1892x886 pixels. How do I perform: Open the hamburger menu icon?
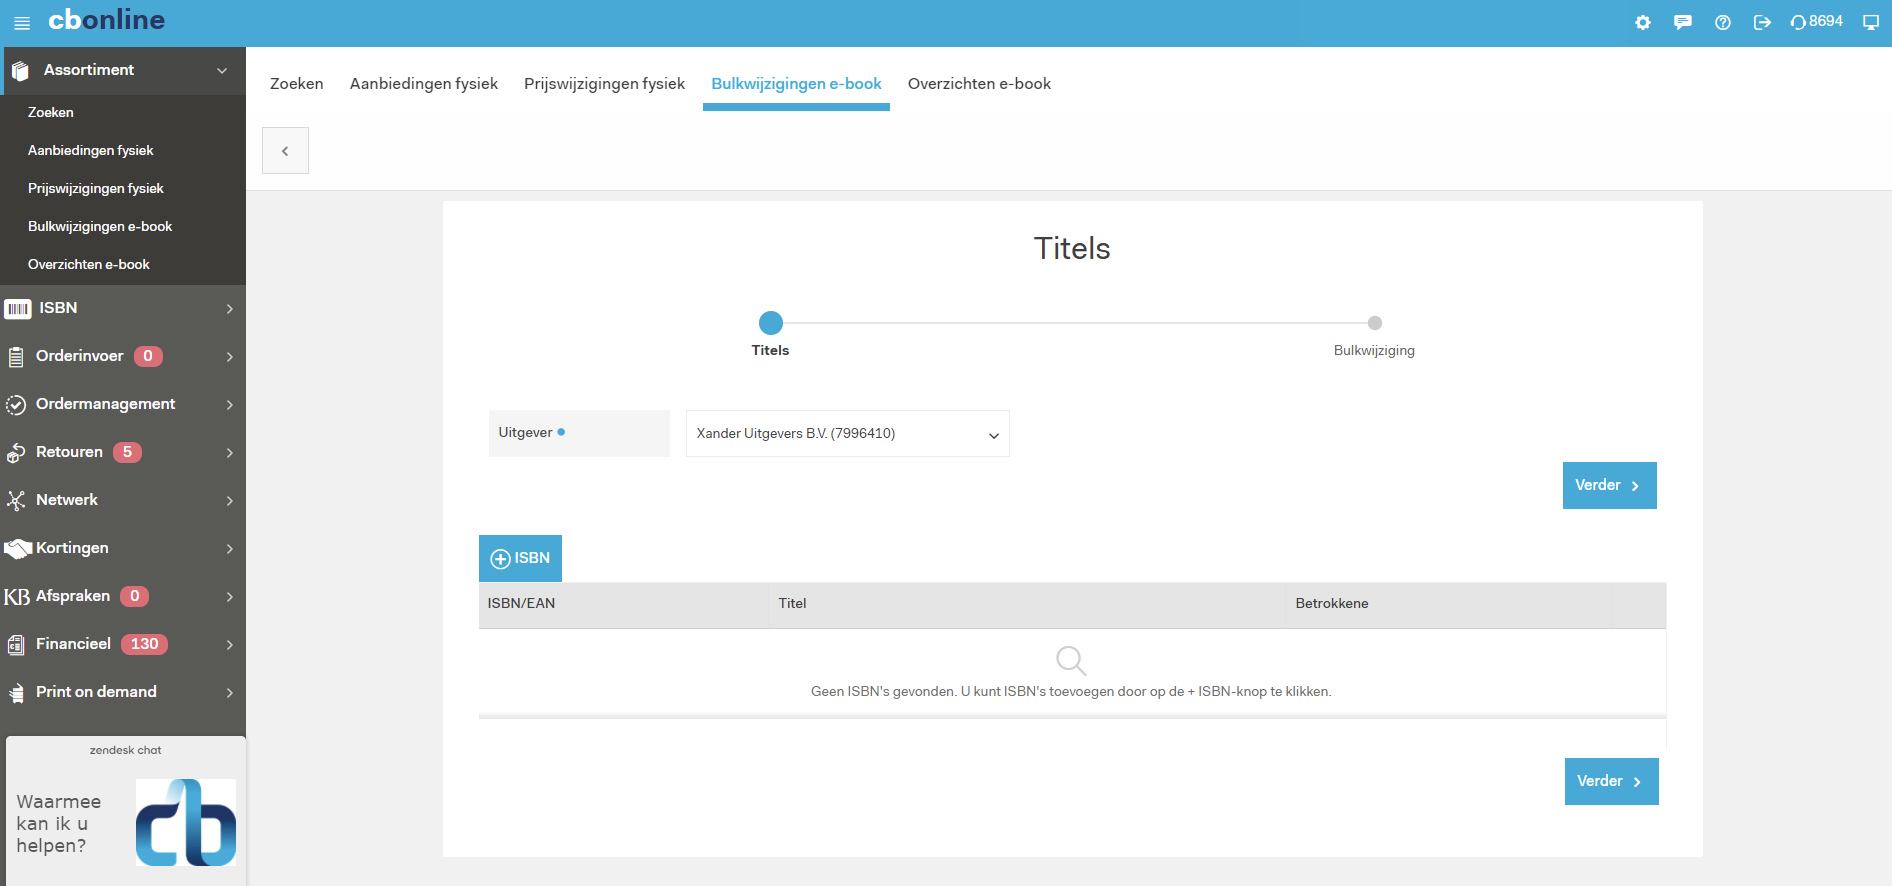(22, 23)
